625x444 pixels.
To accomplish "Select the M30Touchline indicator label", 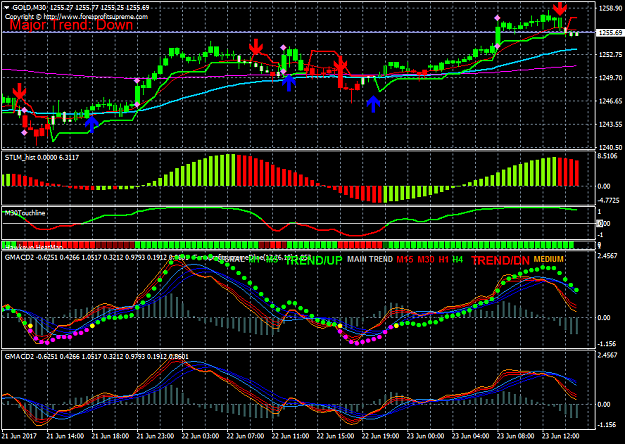I will (x=25, y=213).
